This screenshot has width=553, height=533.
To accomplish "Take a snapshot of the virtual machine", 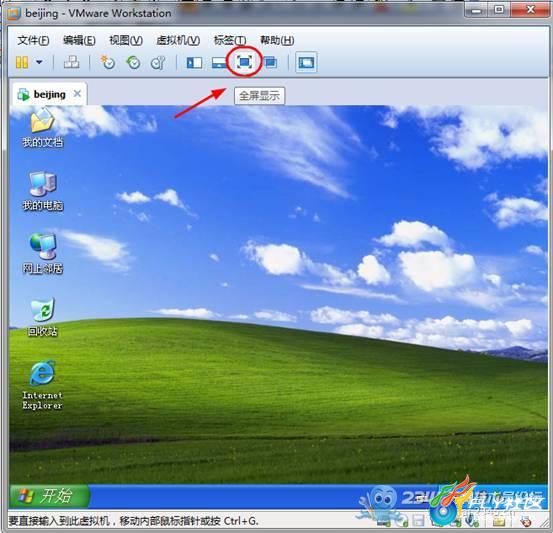I will pyautogui.click(x=108, y=62).
